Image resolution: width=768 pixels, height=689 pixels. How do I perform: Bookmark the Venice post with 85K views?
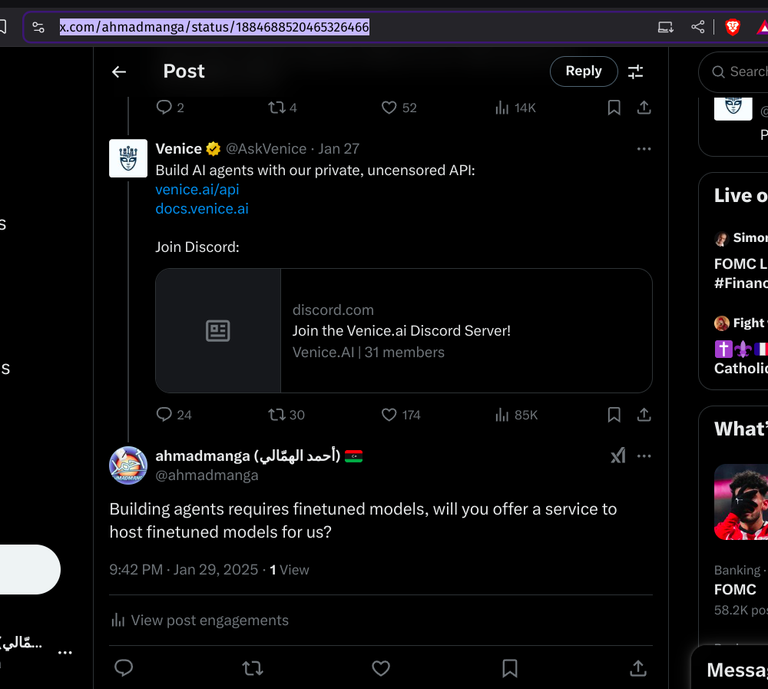614,415
